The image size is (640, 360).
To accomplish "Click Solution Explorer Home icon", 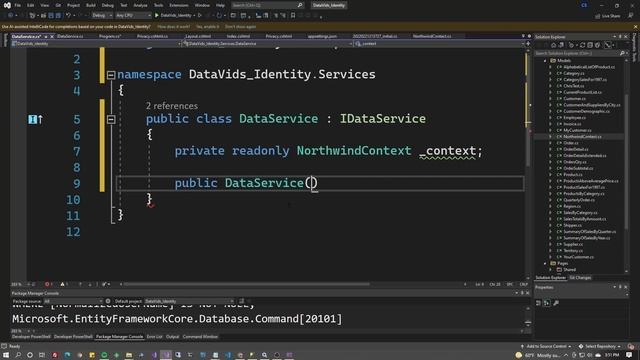I will click(553, 45).
